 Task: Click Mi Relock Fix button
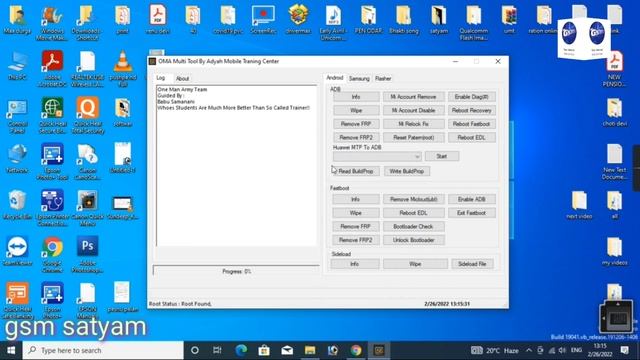tap(413, 124)
